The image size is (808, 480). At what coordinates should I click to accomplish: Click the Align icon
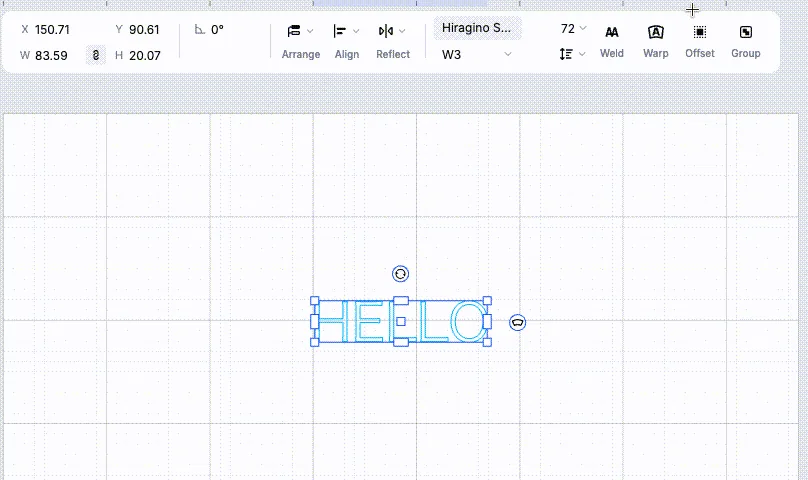pyautogui.click(x=340, y=31)
